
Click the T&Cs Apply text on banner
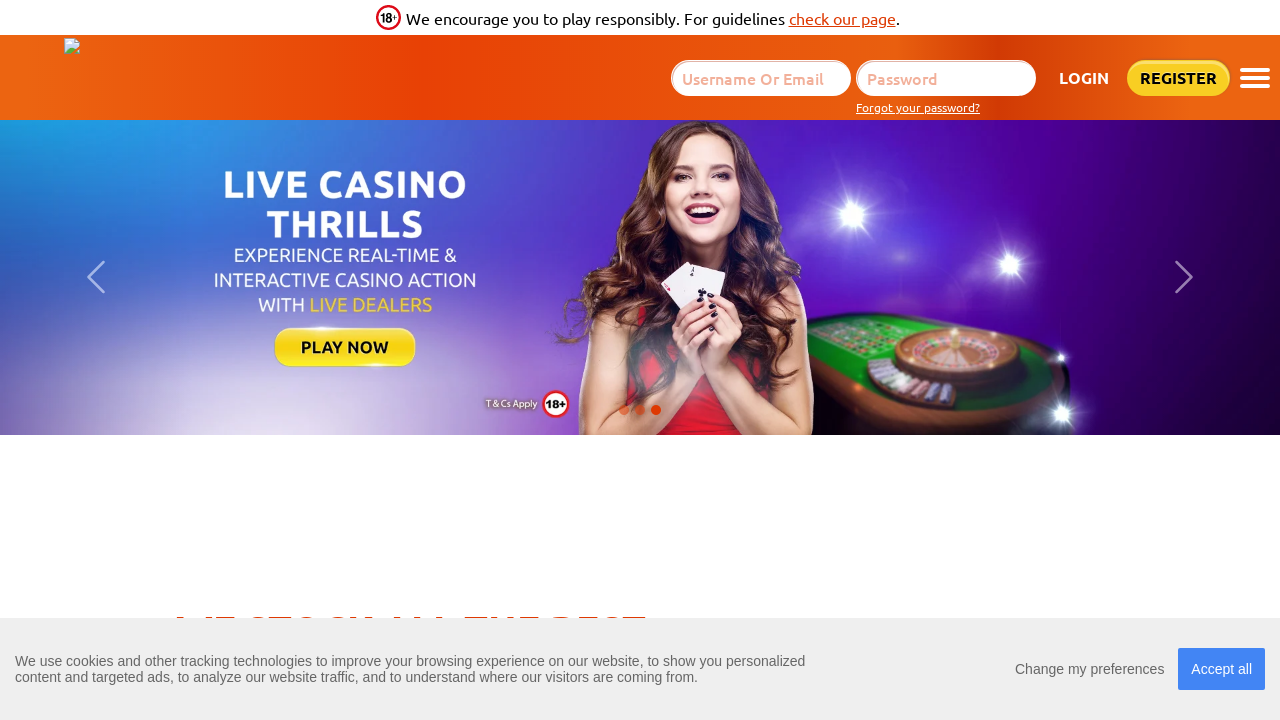(511, 404)
